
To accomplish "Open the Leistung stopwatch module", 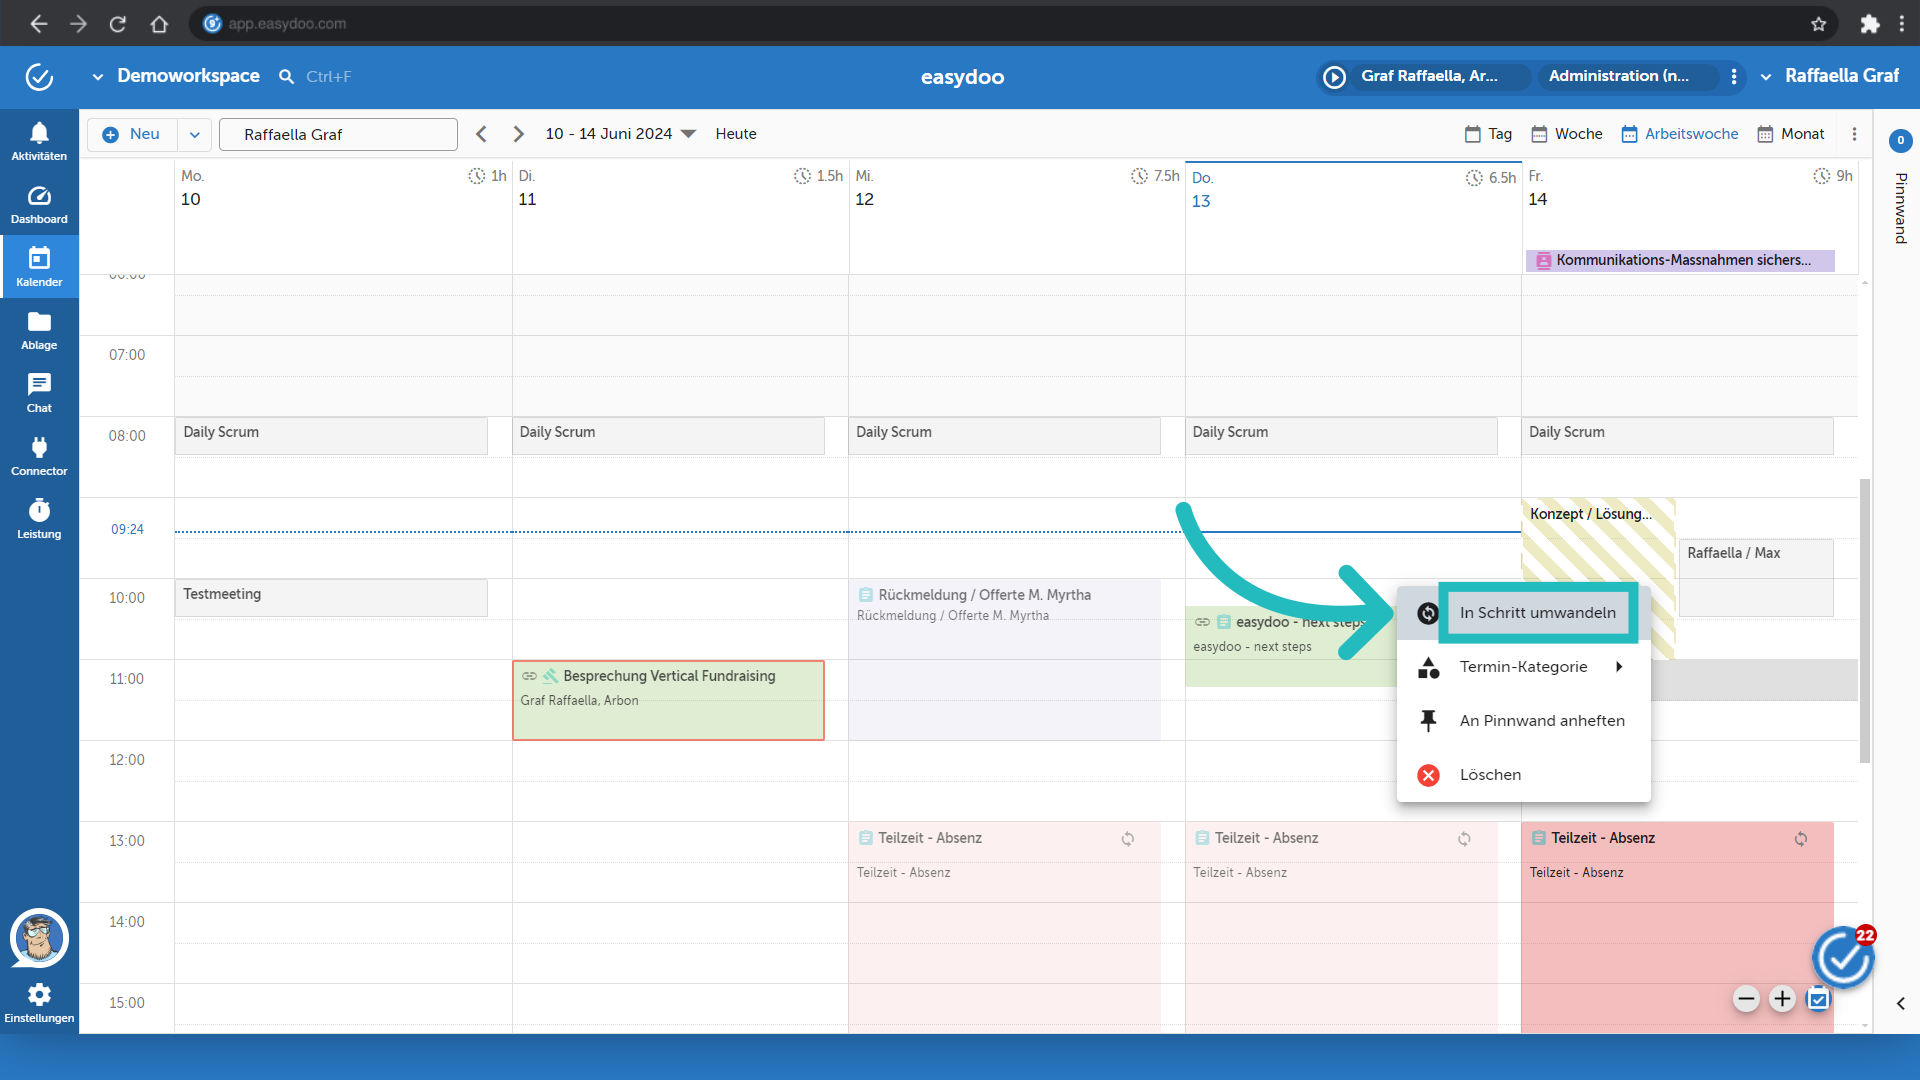I will [x=39, y=519].
